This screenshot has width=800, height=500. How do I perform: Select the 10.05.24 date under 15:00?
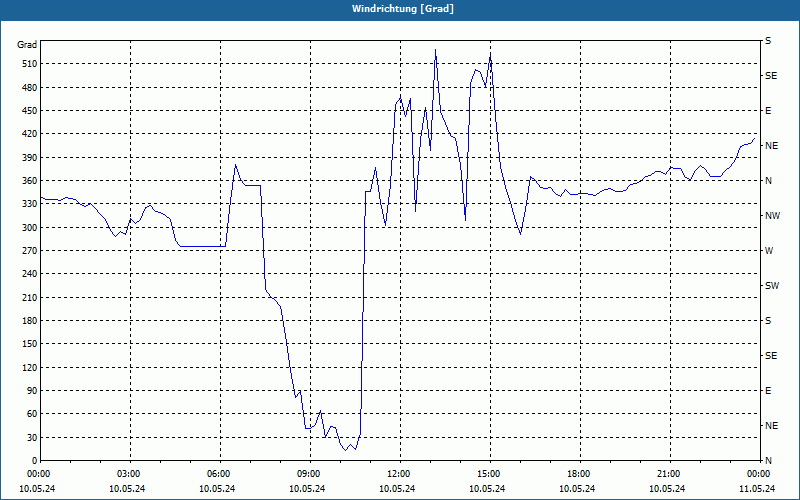[487, 489]
